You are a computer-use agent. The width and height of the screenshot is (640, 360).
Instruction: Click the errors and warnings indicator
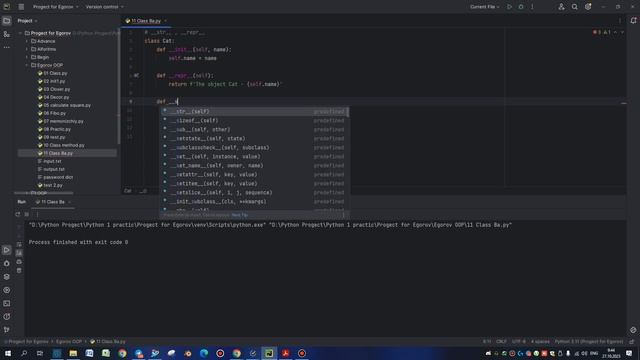602,32
